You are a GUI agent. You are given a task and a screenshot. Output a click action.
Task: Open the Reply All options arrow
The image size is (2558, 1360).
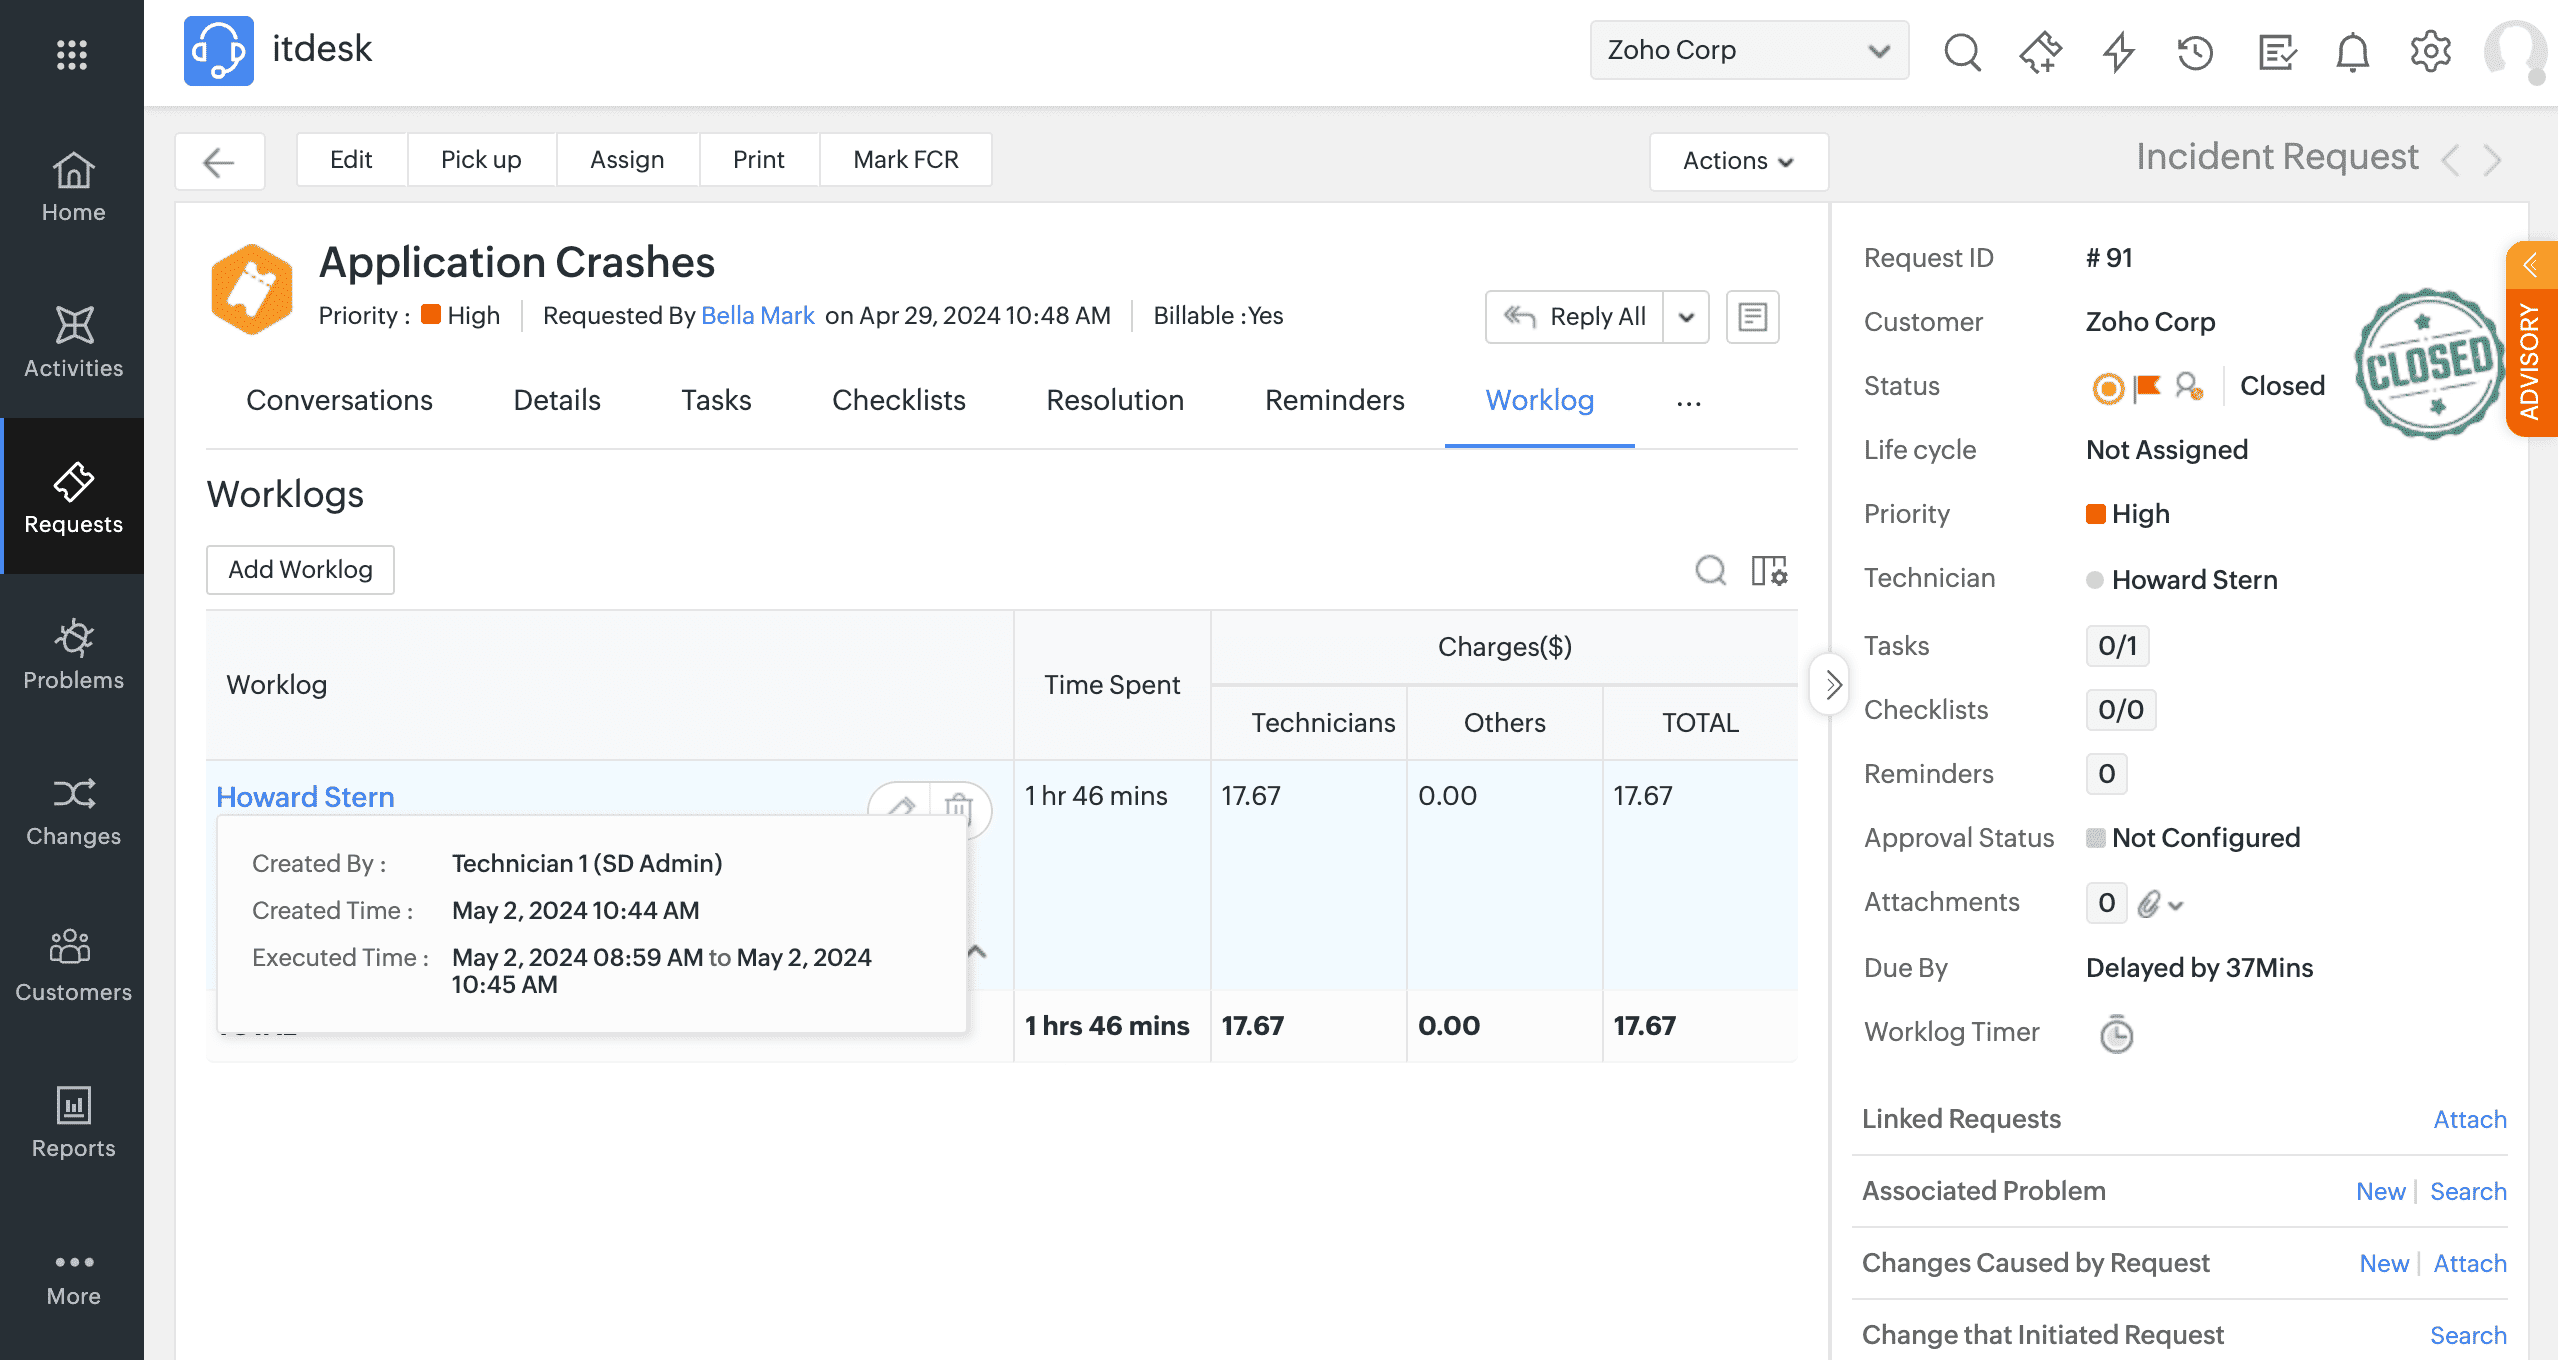(x=1686, y=317)
